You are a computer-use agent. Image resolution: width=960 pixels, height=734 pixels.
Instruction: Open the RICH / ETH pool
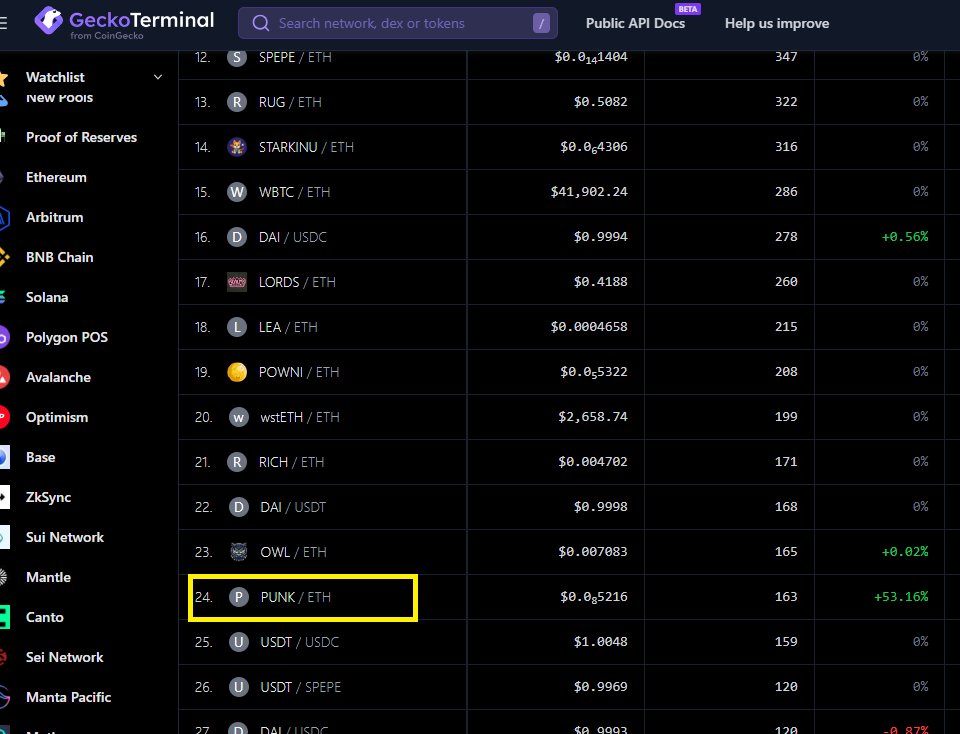pyautogui.click(x=291, y=462)
